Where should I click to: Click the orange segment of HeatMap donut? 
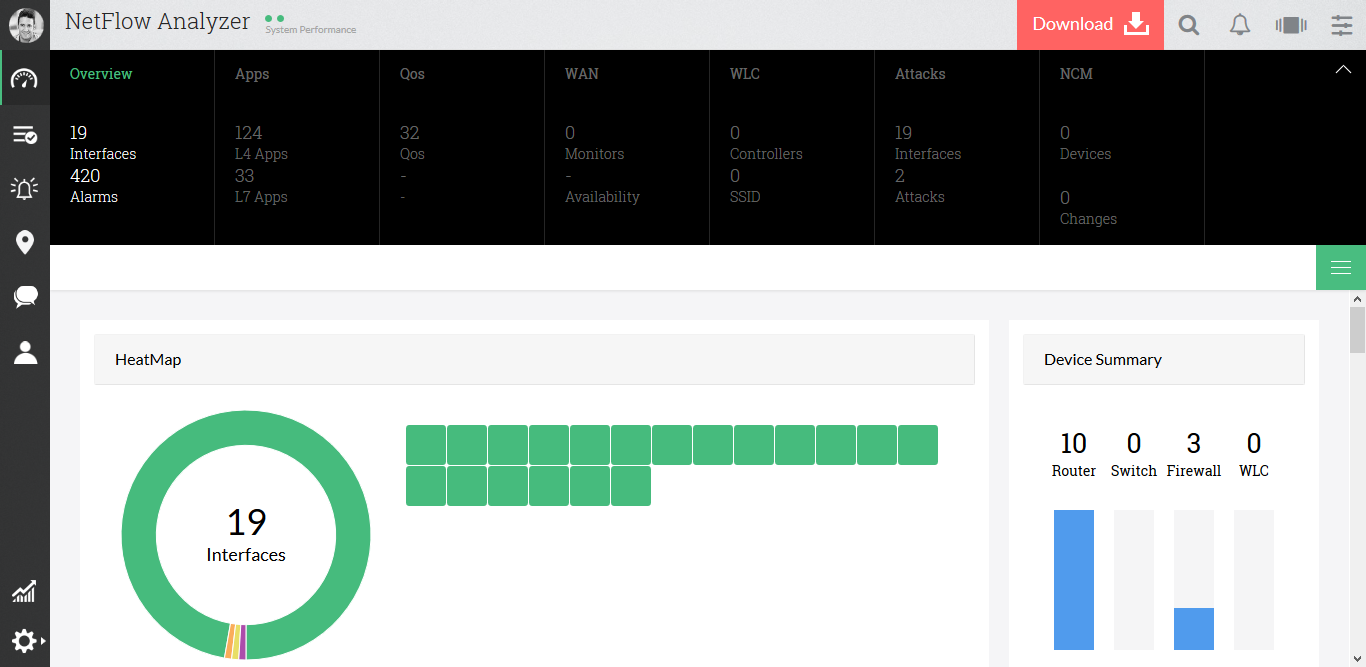point(229,640)
